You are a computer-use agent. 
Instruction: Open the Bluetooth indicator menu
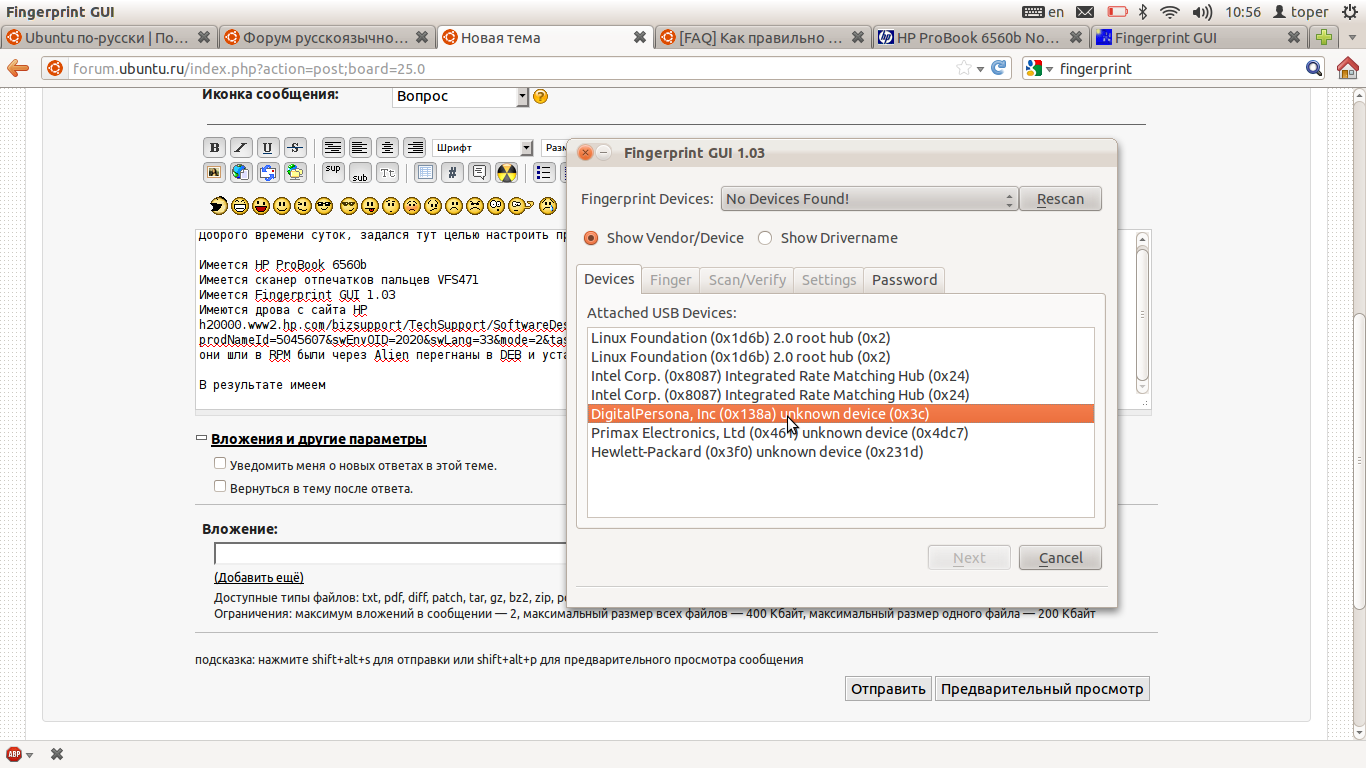coord(1143,12)
